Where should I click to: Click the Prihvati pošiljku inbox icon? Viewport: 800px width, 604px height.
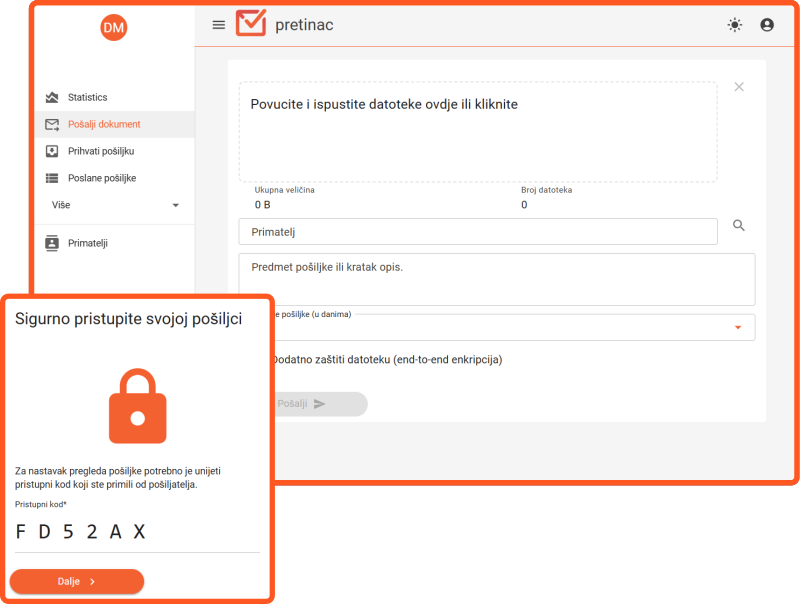pyautogui.click(x=52, y=151)
